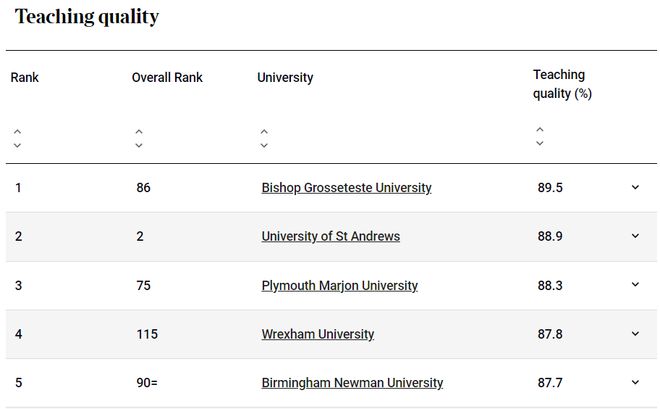Click the Teaching quality (%) column header
The image size is (660, 409).
pyautogui.click(x=562, y=84)
